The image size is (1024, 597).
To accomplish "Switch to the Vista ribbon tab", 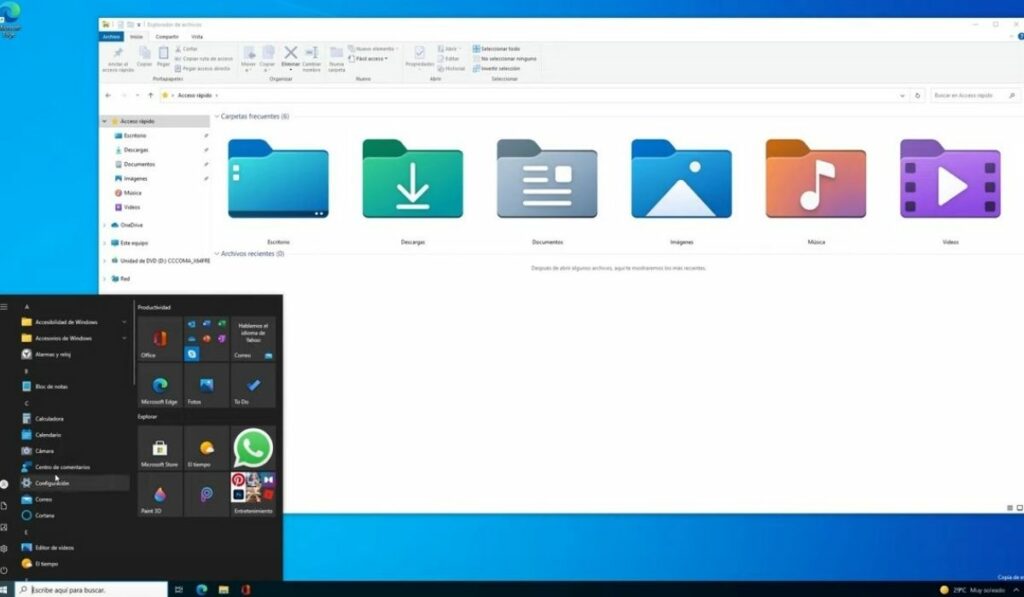I will (x=197, y=36).
